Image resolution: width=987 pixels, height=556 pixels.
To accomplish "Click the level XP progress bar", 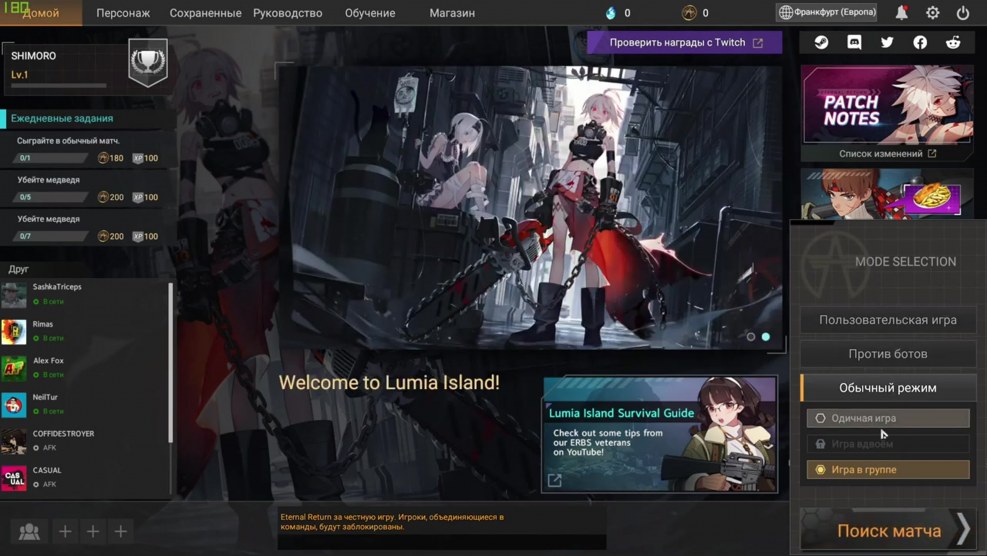I will (59, 86).
